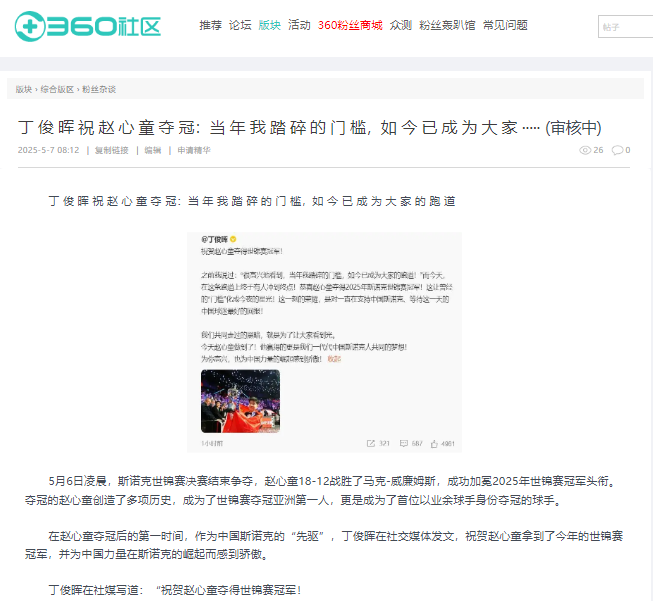
Task: Click the verified badge next to @丁俊晖
Action: pos(233,239)
